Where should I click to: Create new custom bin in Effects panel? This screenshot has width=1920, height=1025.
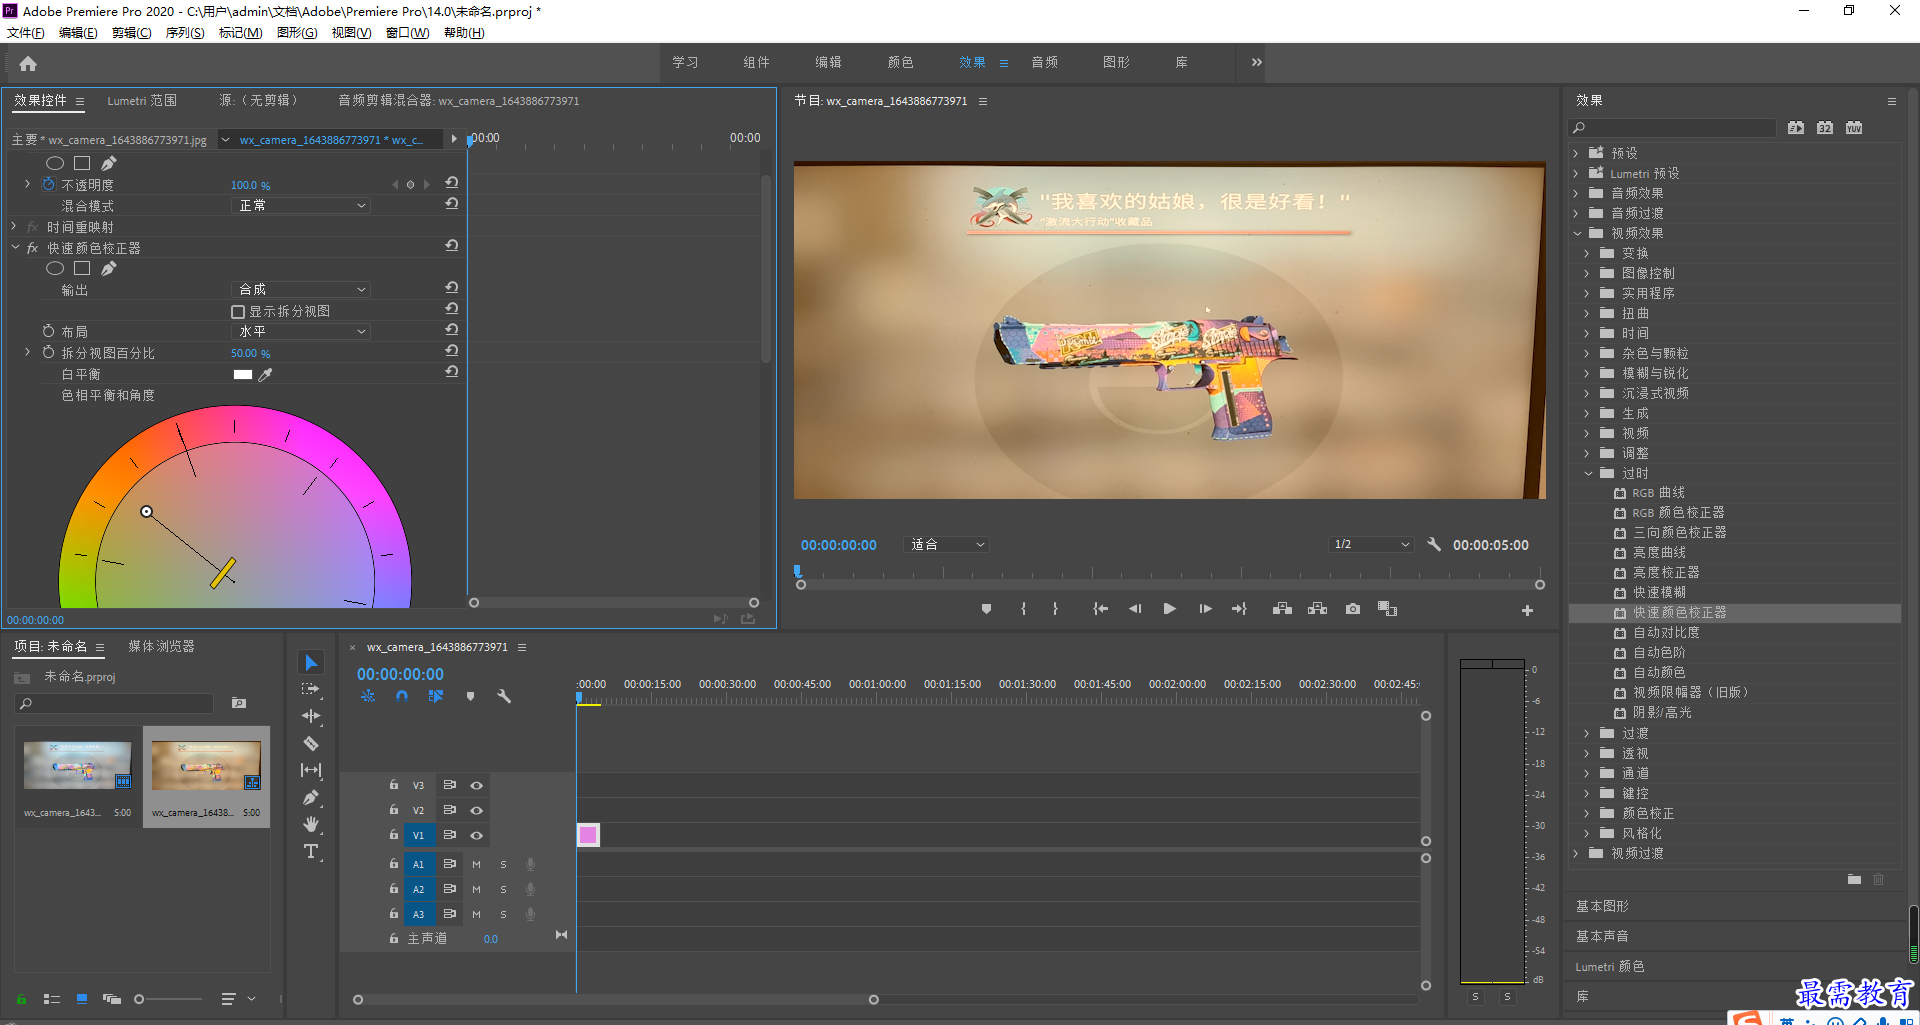1854,879
